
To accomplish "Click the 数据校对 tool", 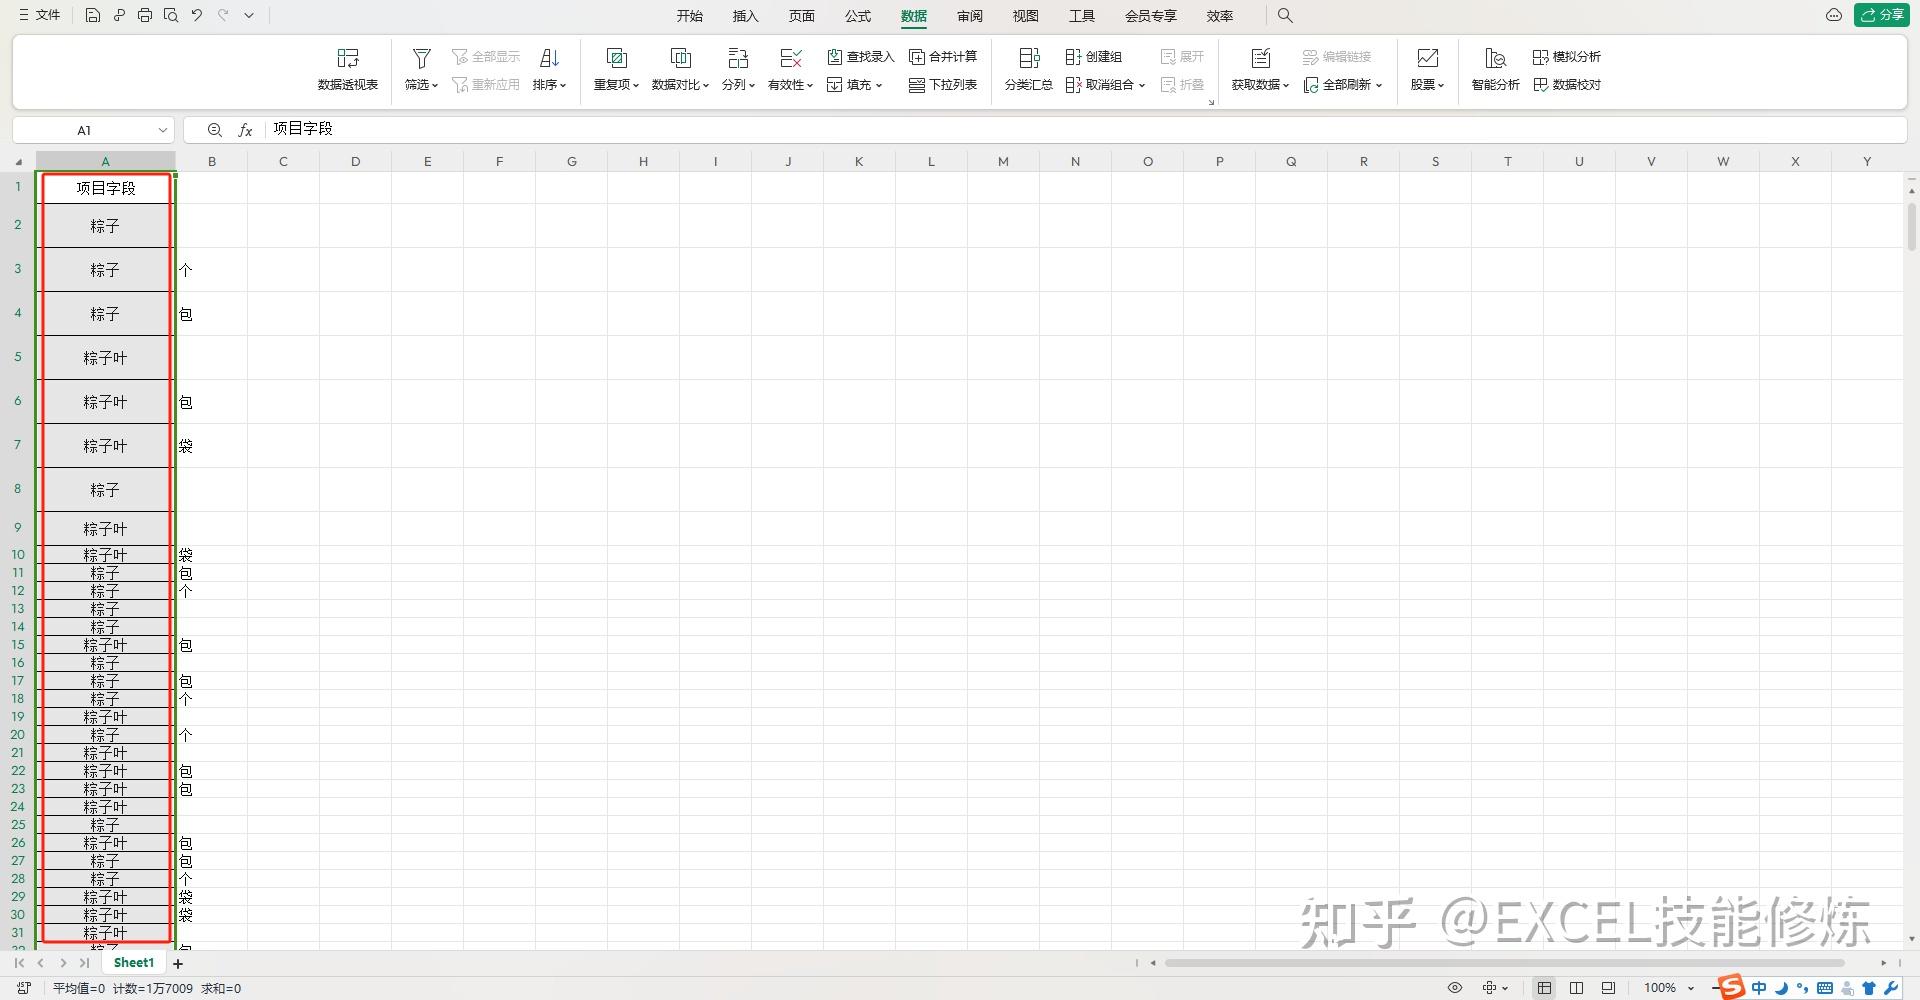I will (x=1566, y=85).
